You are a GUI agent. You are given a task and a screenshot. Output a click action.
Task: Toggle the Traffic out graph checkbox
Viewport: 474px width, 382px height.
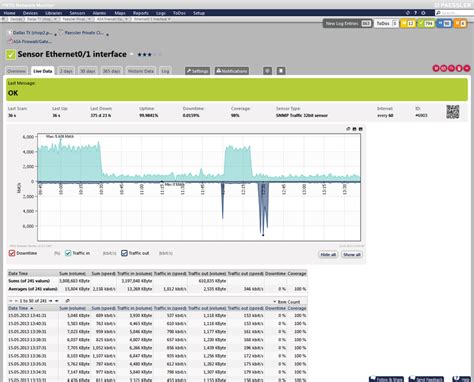pos(124,253)
